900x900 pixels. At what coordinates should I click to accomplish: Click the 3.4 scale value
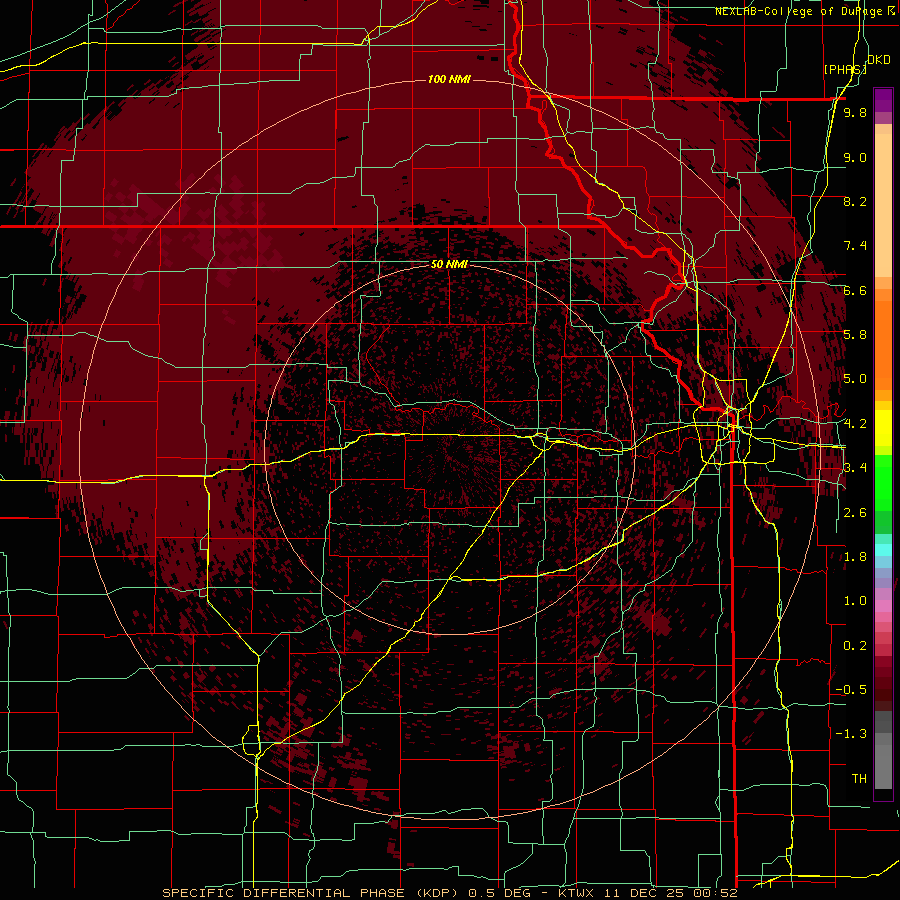click(855, 468)
